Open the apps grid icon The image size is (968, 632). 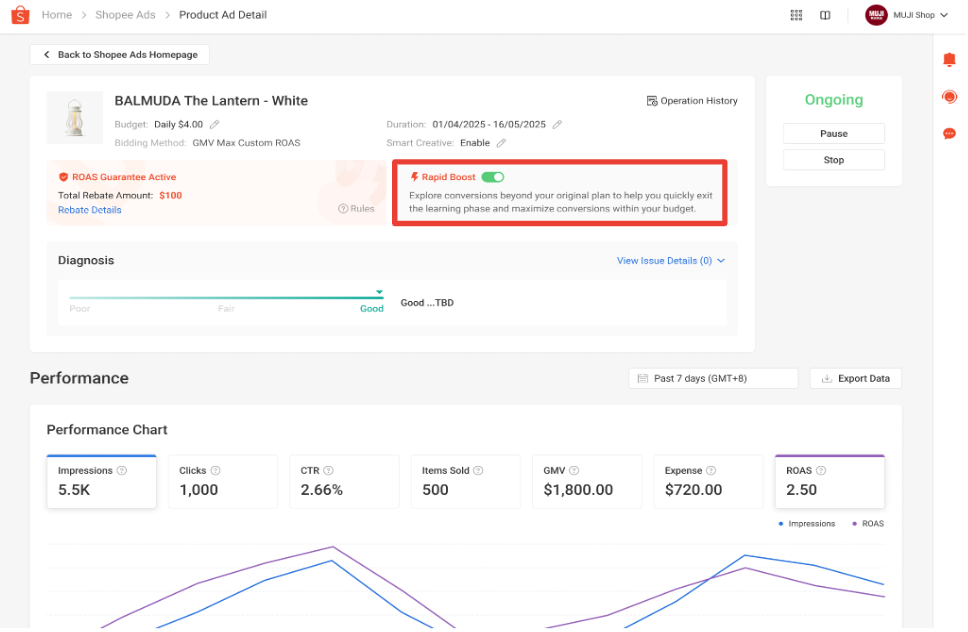[x=796, y=15]
